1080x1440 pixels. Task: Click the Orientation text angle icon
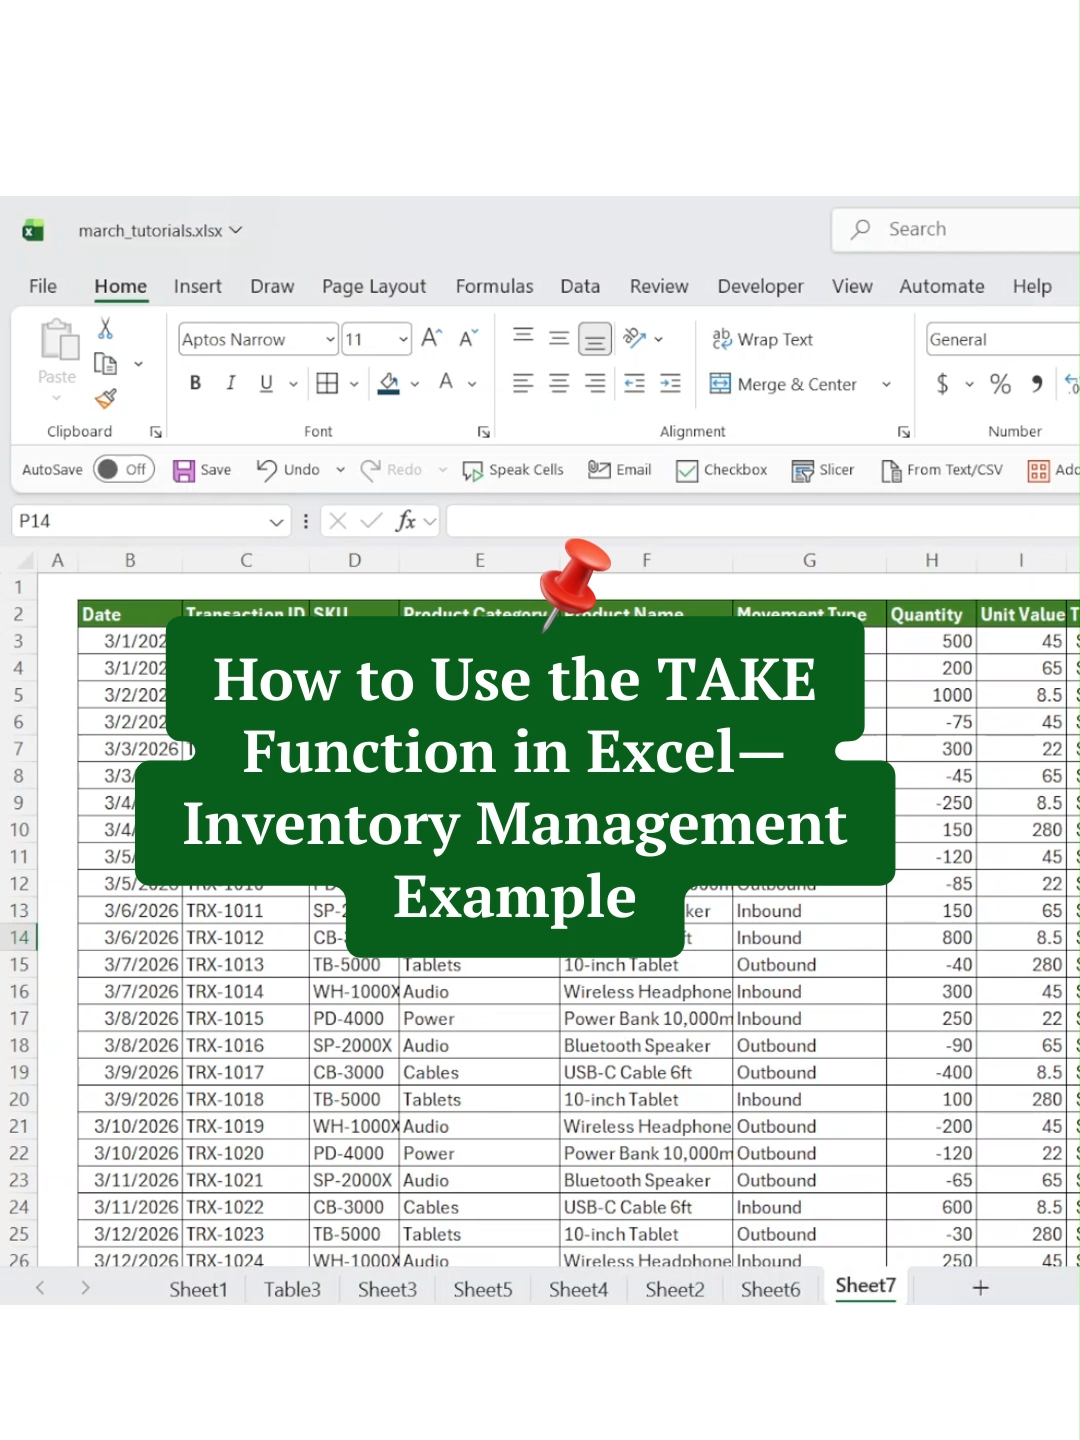point(634,338)
